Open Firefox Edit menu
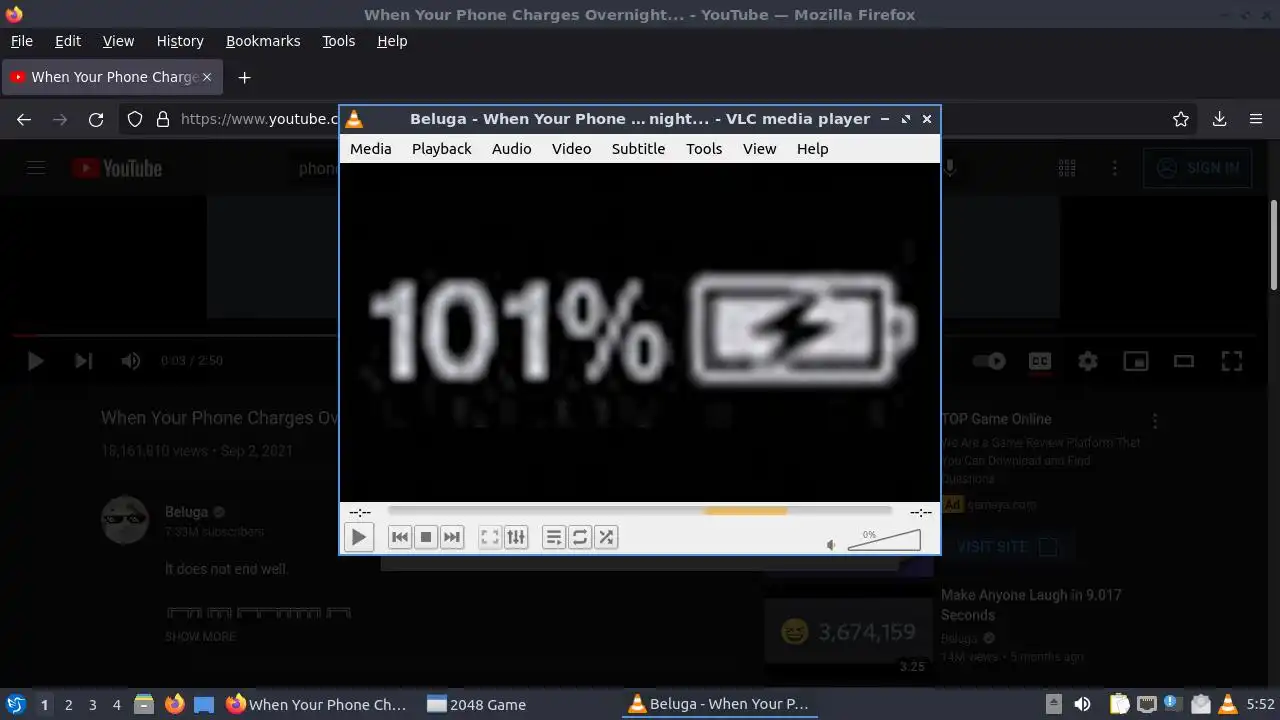 click(x=68, y=41)
